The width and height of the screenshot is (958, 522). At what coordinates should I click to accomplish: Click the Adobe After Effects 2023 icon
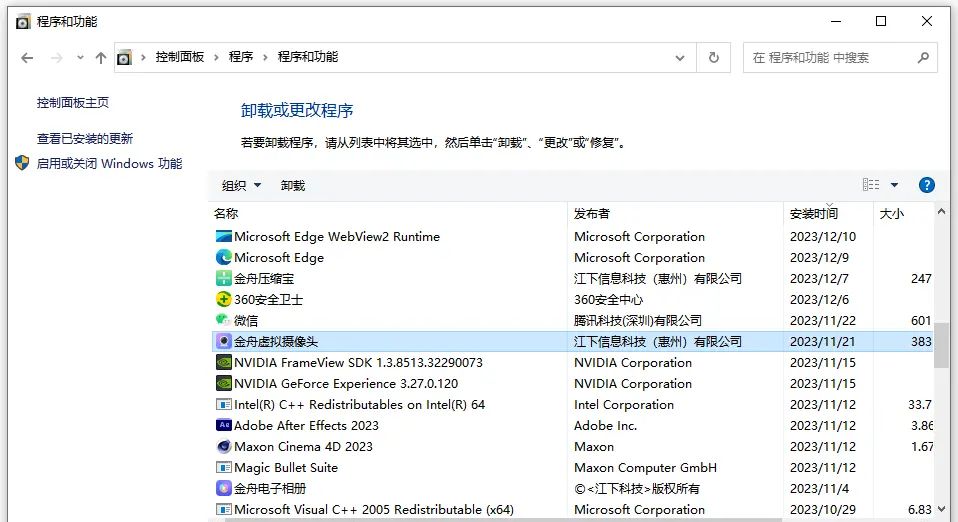(224, 425)
